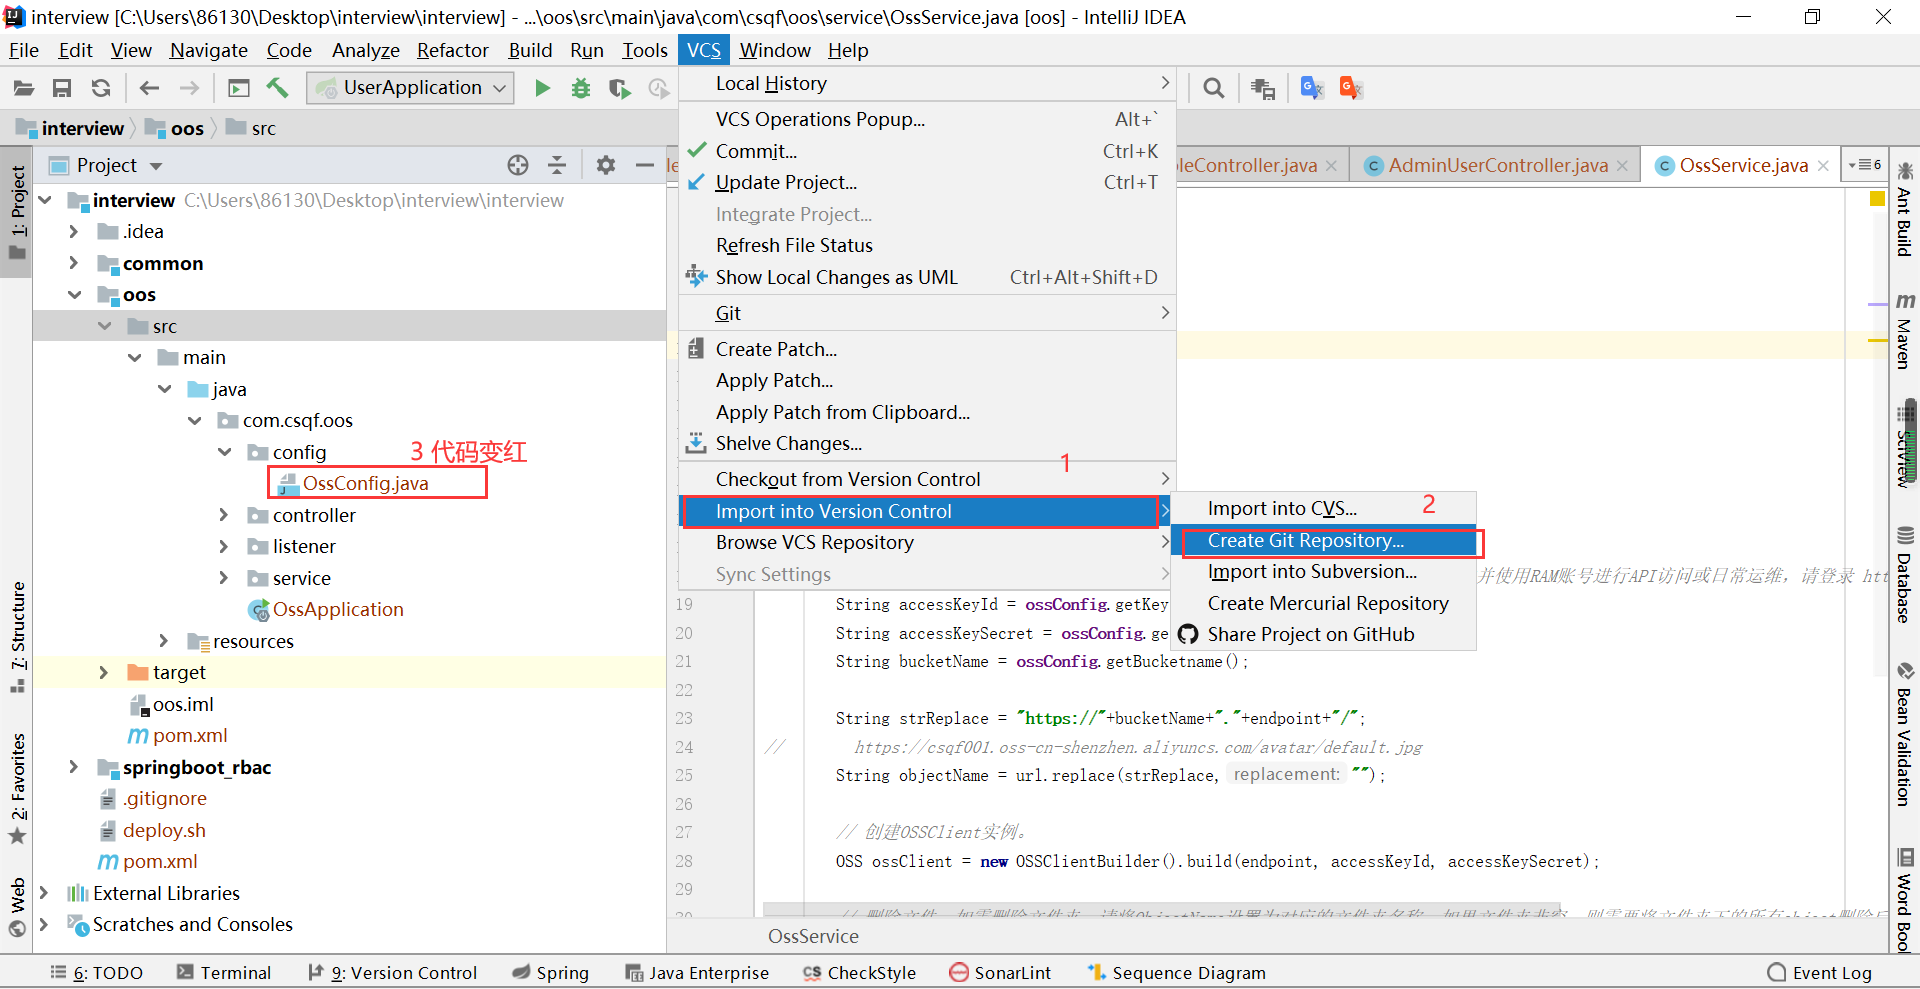1920x989 pixels.
Task: Run UserApplication with the green play icon
Action: [x=542, y=88]
